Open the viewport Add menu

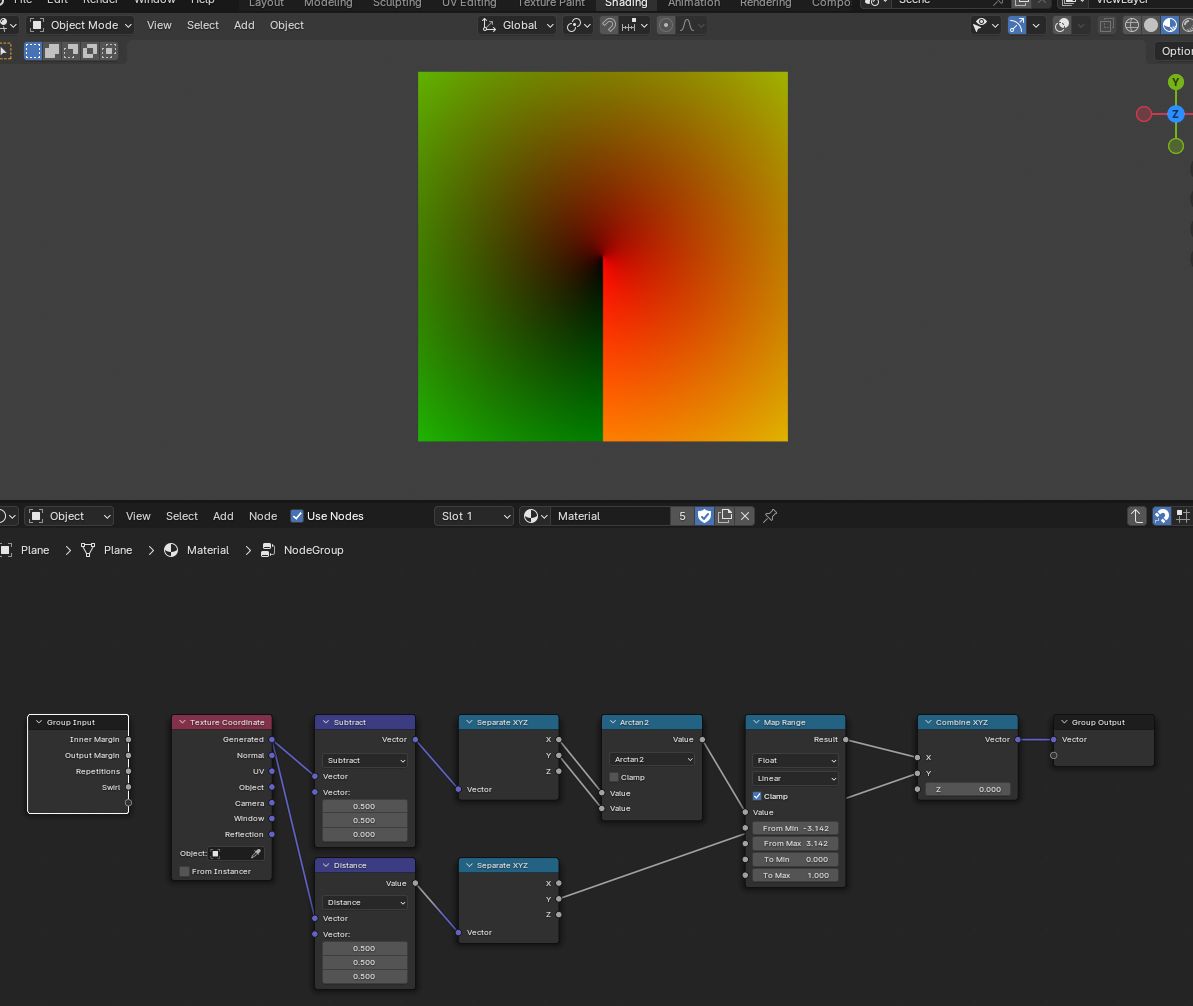click(x=244, y=25)
